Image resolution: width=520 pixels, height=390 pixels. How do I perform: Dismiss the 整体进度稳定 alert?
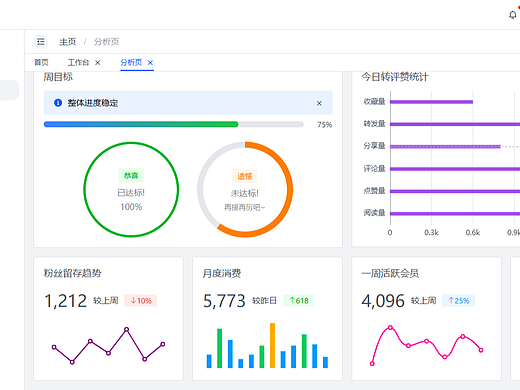[x=319, y=103]
